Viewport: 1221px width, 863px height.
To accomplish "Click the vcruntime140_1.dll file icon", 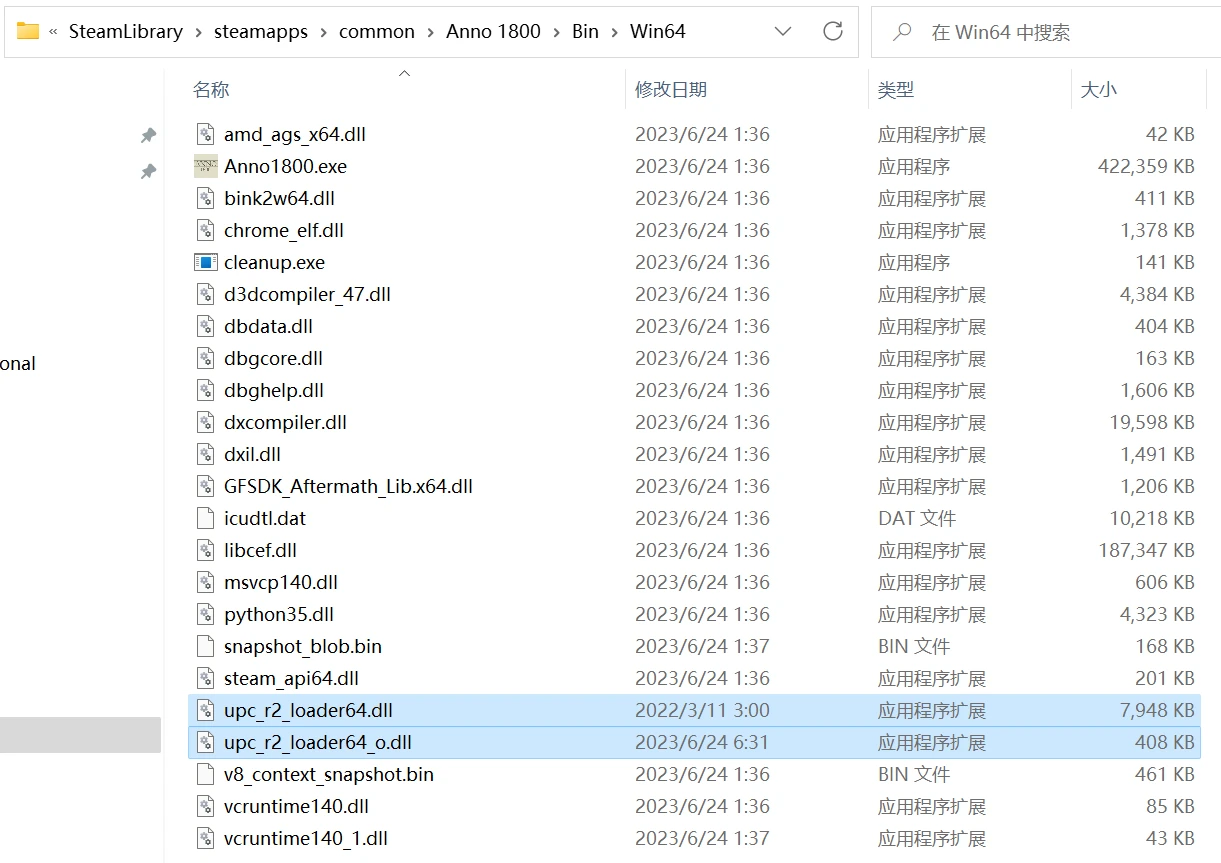I will coord(205,839).
